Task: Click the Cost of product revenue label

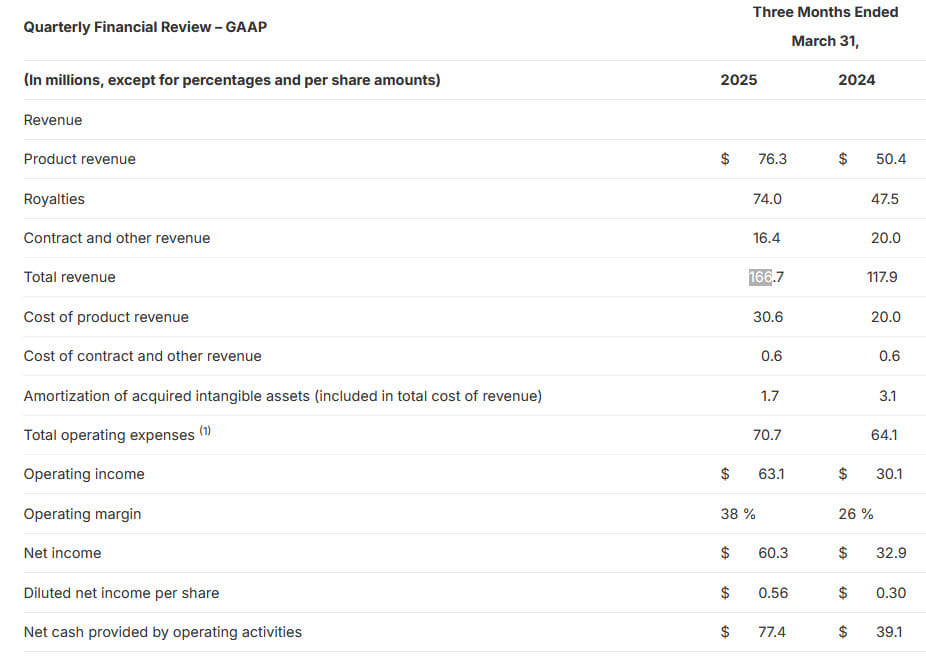Action: 106,317
